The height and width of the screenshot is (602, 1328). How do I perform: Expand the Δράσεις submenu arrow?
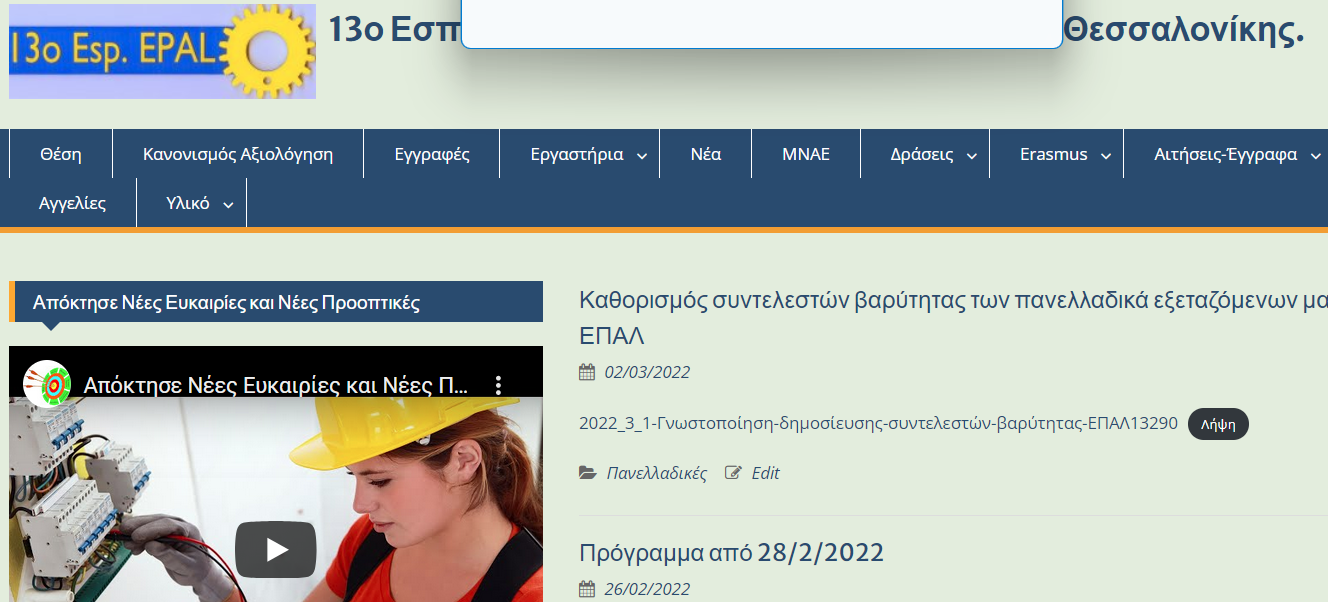pyautogui.click(x=972, y=155)
